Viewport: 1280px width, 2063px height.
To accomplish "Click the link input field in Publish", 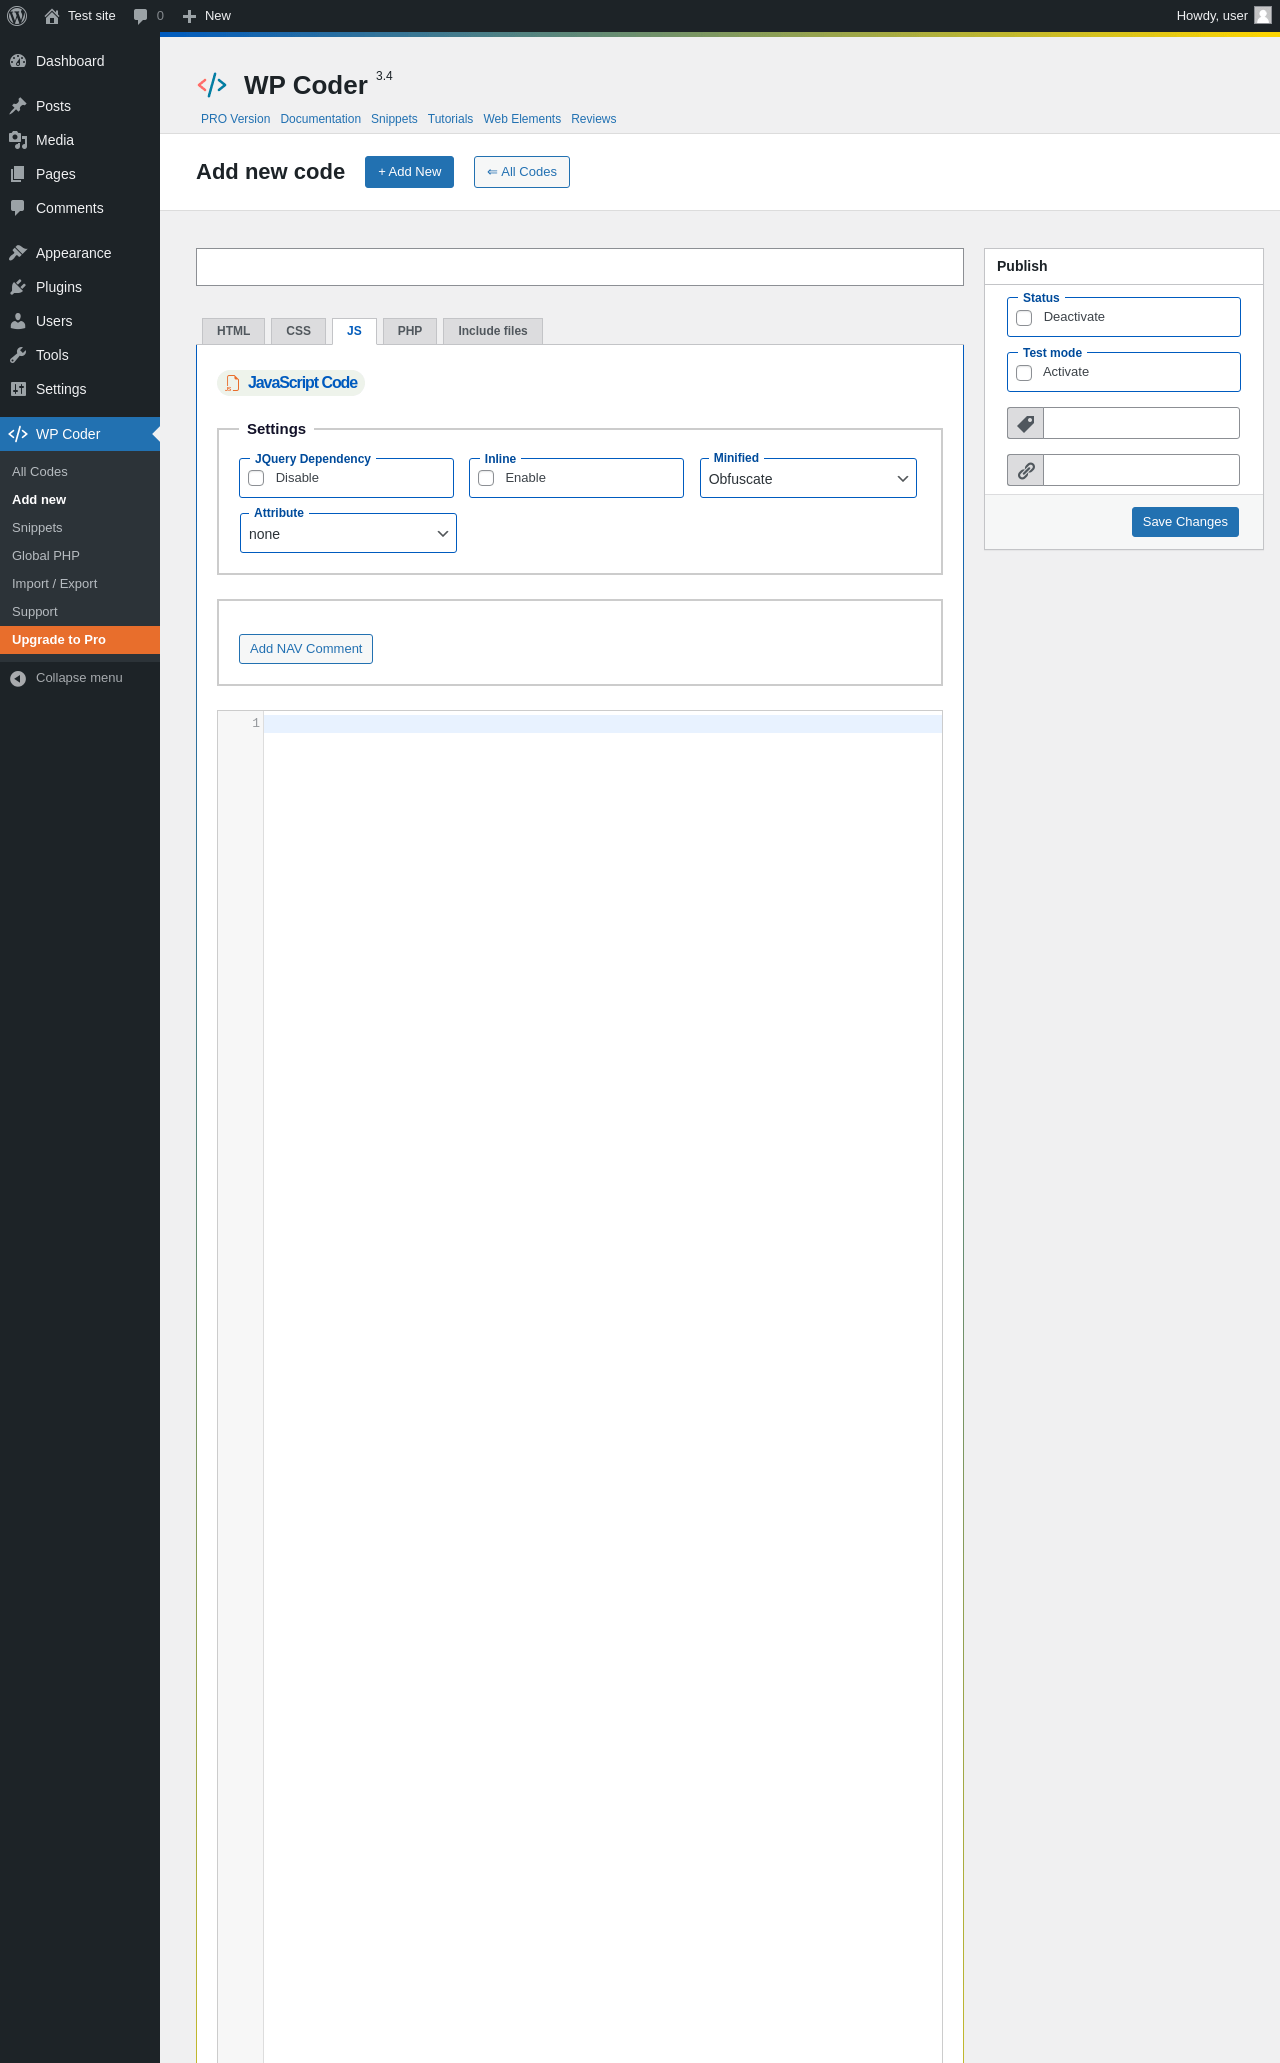I will [1141, 470].
